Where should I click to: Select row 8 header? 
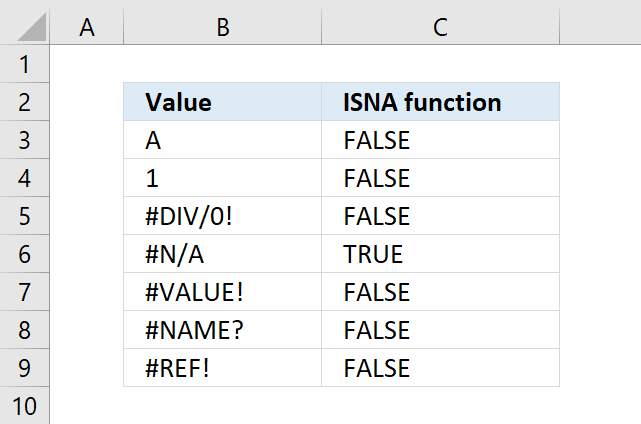[25, 330]
